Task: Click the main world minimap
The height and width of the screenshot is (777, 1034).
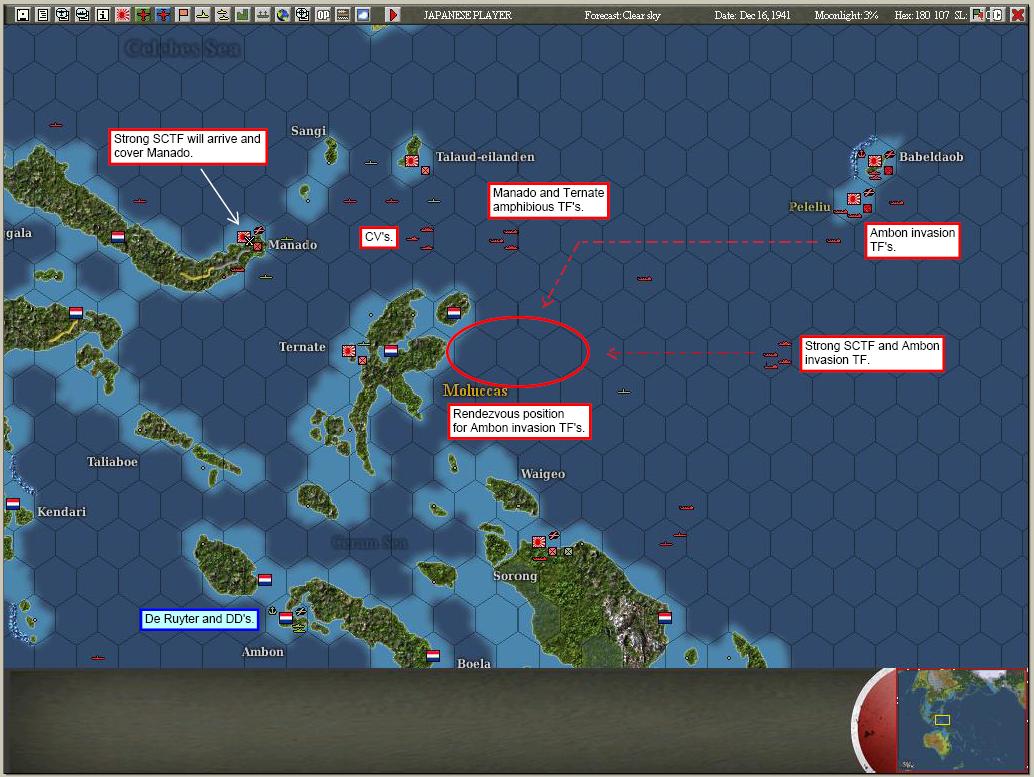Action: click(x=961, y=720)
